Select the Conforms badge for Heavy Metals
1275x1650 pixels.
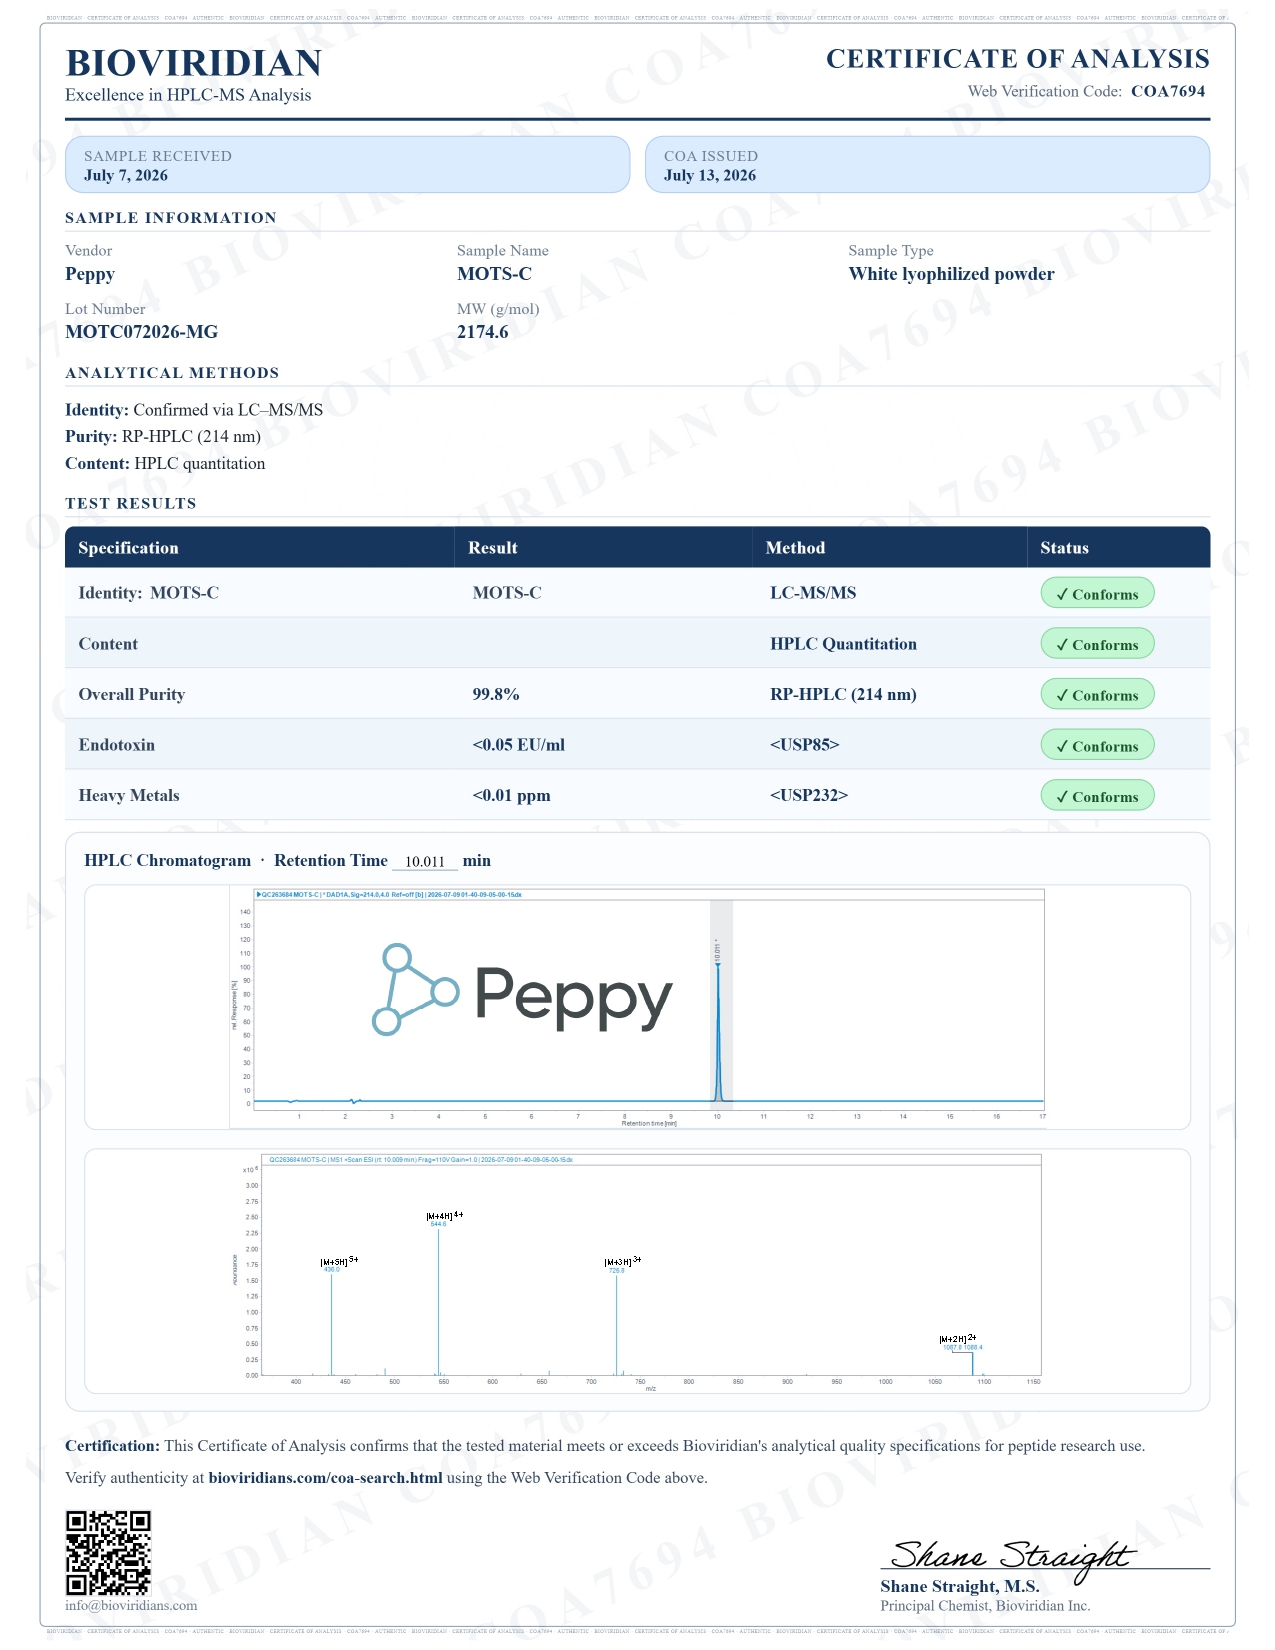[x=1097, y=796]
